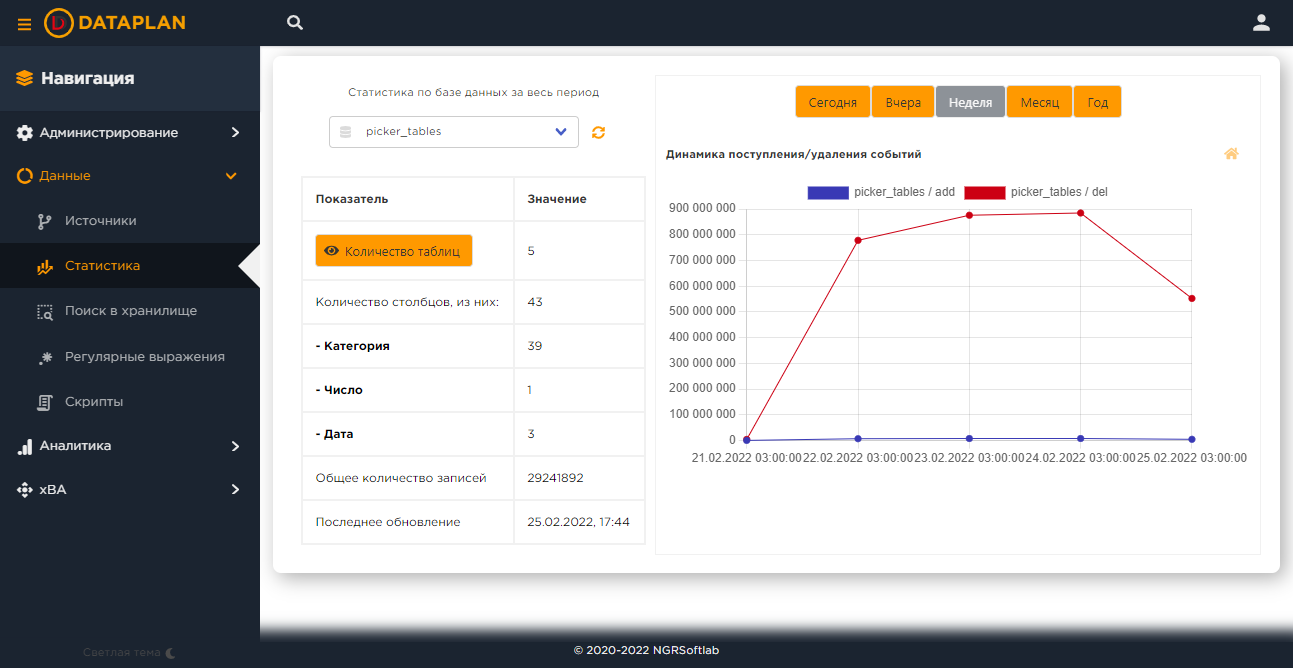
Task: Toggle picker_tables / add legend series
Action: (880, 192)
